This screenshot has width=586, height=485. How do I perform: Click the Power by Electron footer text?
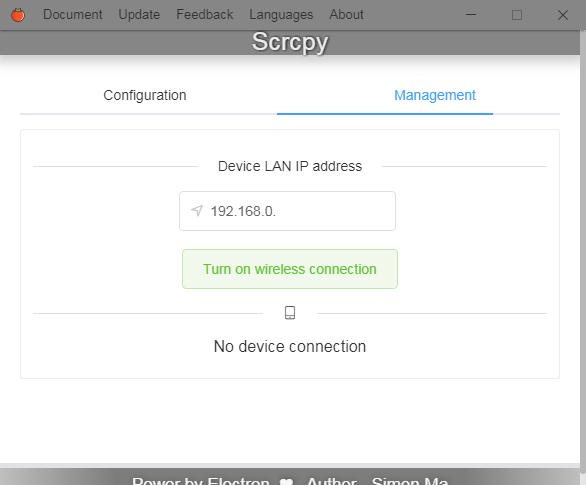(201, 481)
